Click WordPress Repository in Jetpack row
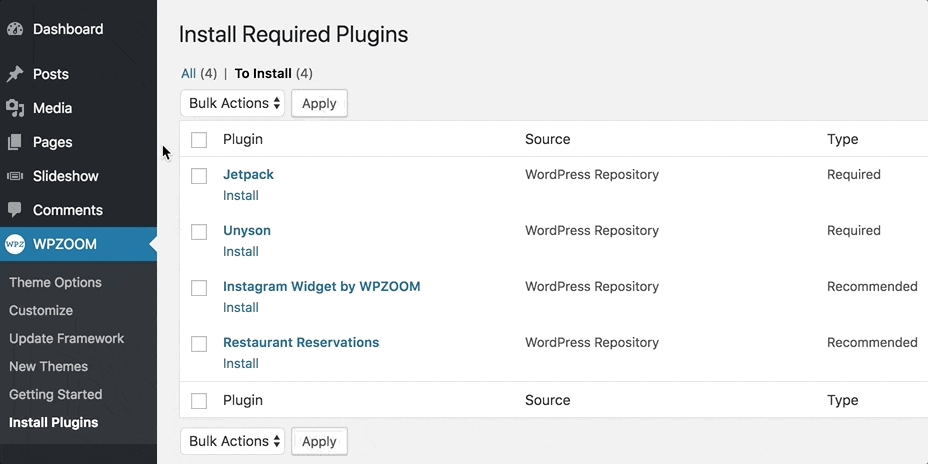The image size is (928, 464). click(x=592, y=175)
